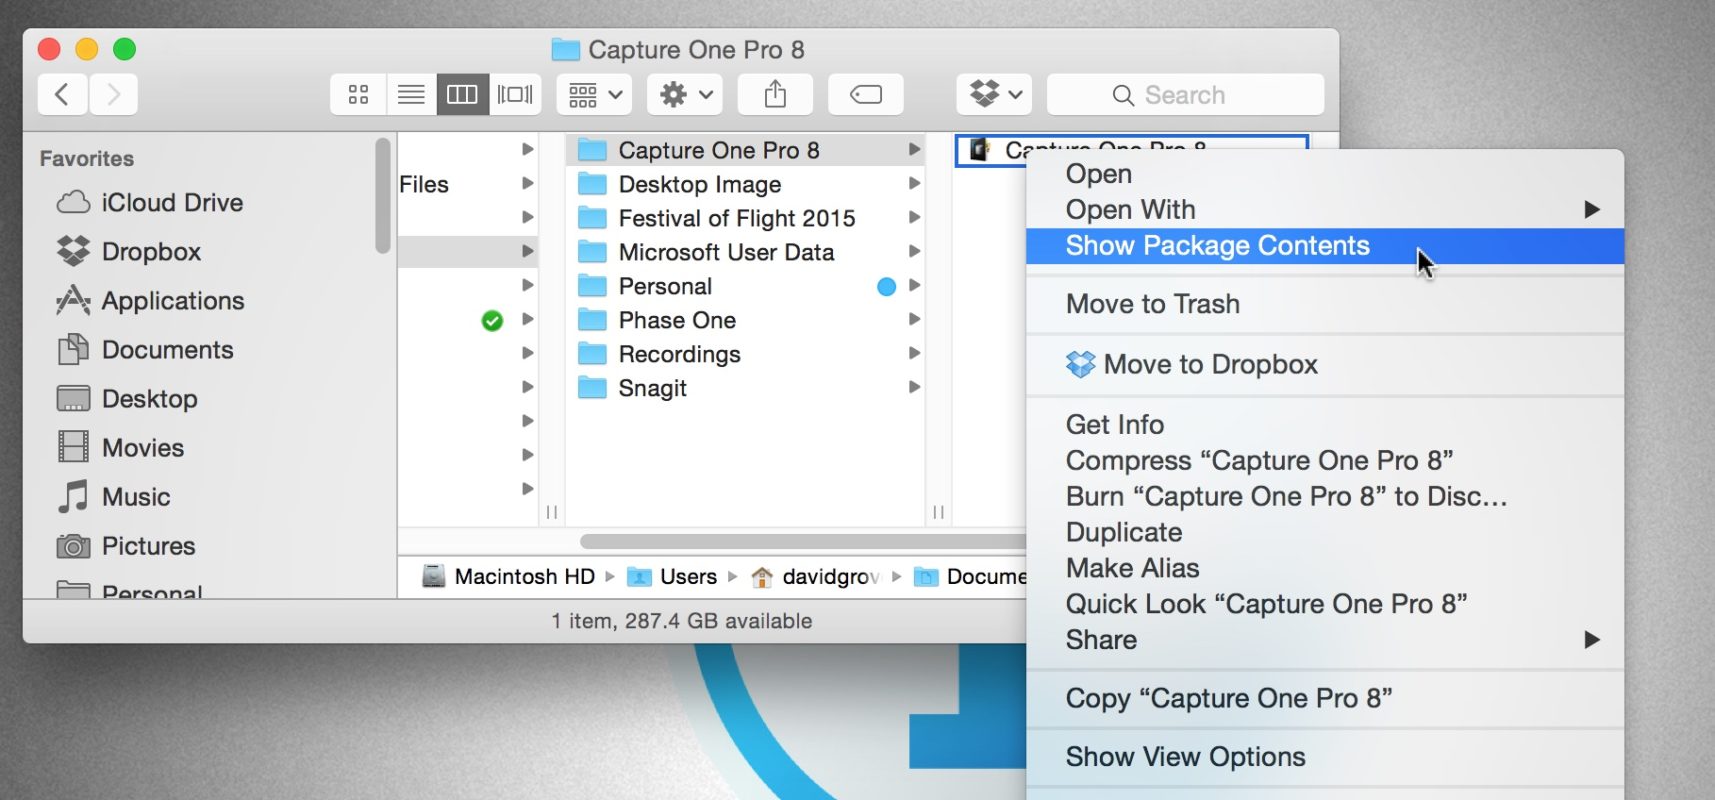Open the Arrange items dropdown

(594, 95)
